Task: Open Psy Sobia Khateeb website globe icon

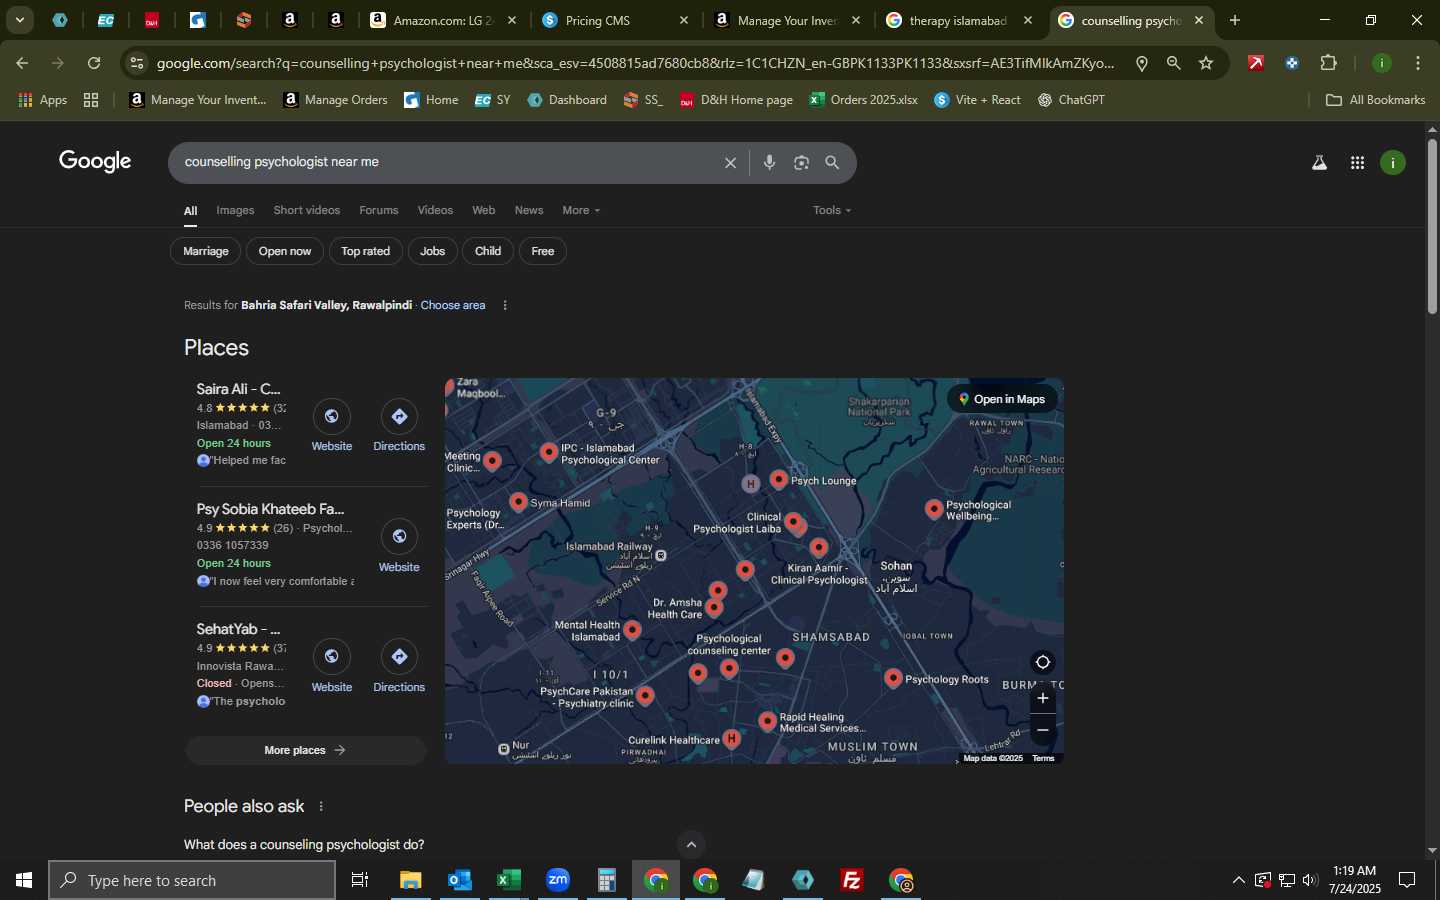Action: pos(399,537)
